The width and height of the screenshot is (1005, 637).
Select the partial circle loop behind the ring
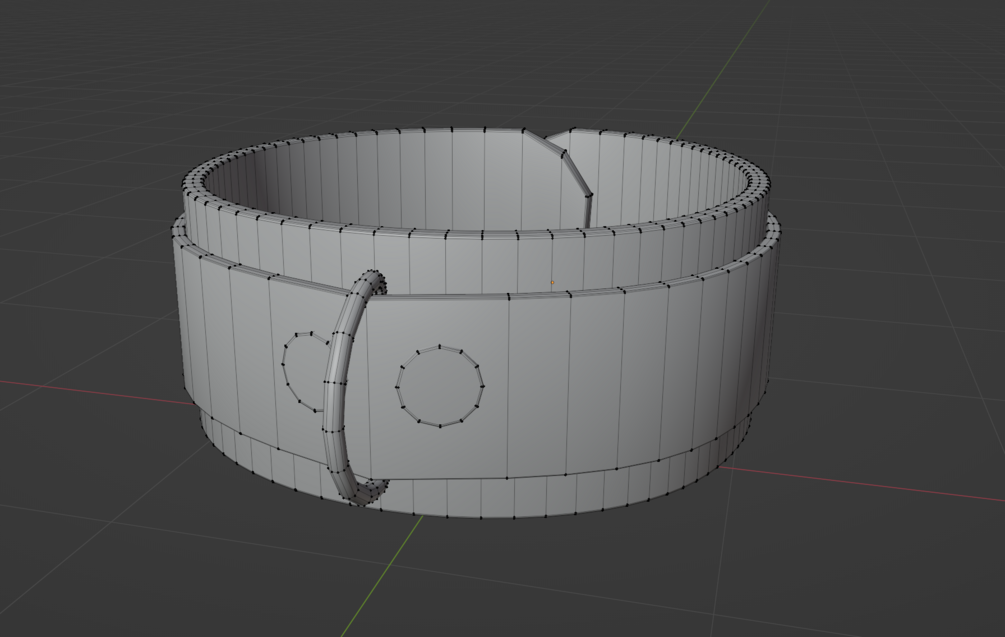pyautogui.click(x=306, y=372)
